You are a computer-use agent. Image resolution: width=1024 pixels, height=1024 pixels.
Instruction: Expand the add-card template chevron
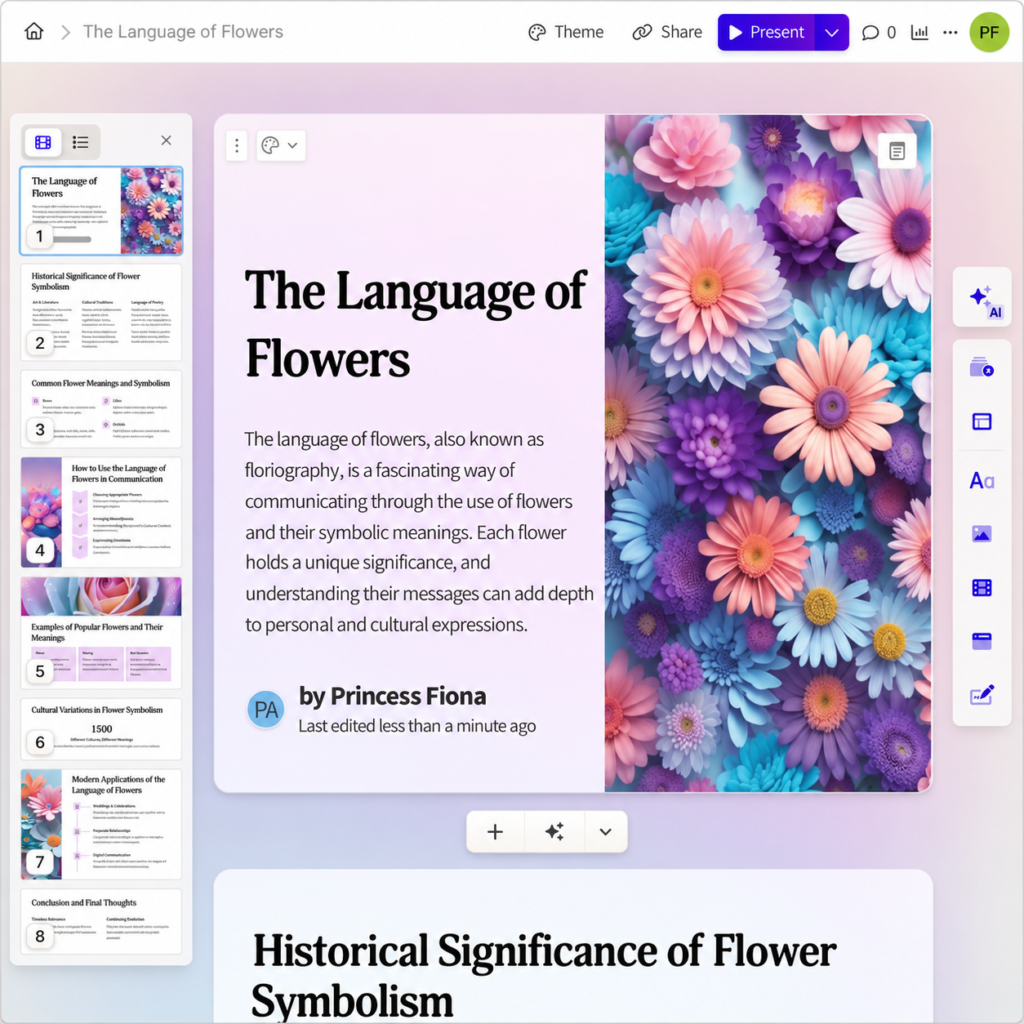[605, 831]
